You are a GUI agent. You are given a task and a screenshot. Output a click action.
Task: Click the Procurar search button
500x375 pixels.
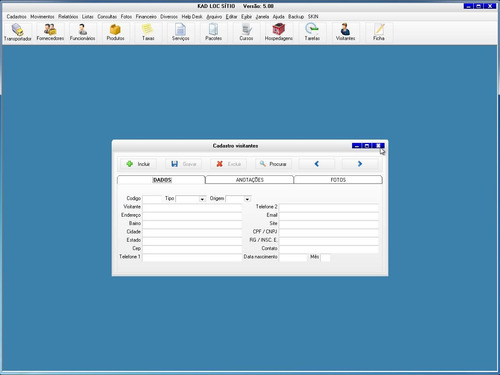273,164
